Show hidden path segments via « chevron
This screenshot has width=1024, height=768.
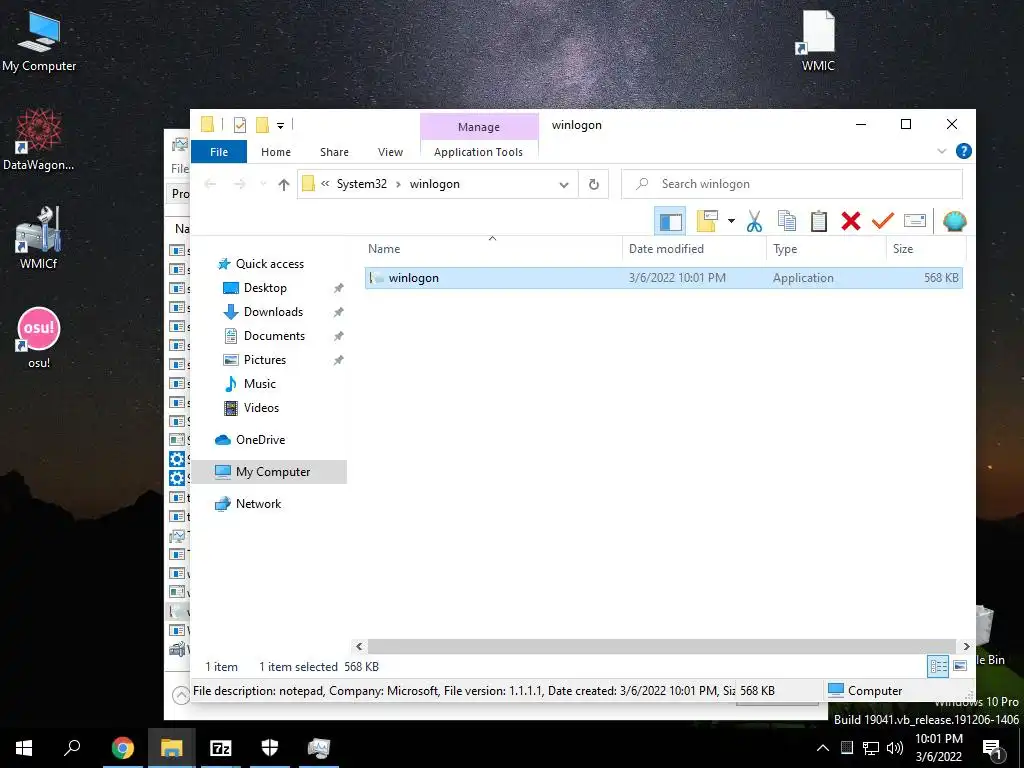tap(325, 184)
